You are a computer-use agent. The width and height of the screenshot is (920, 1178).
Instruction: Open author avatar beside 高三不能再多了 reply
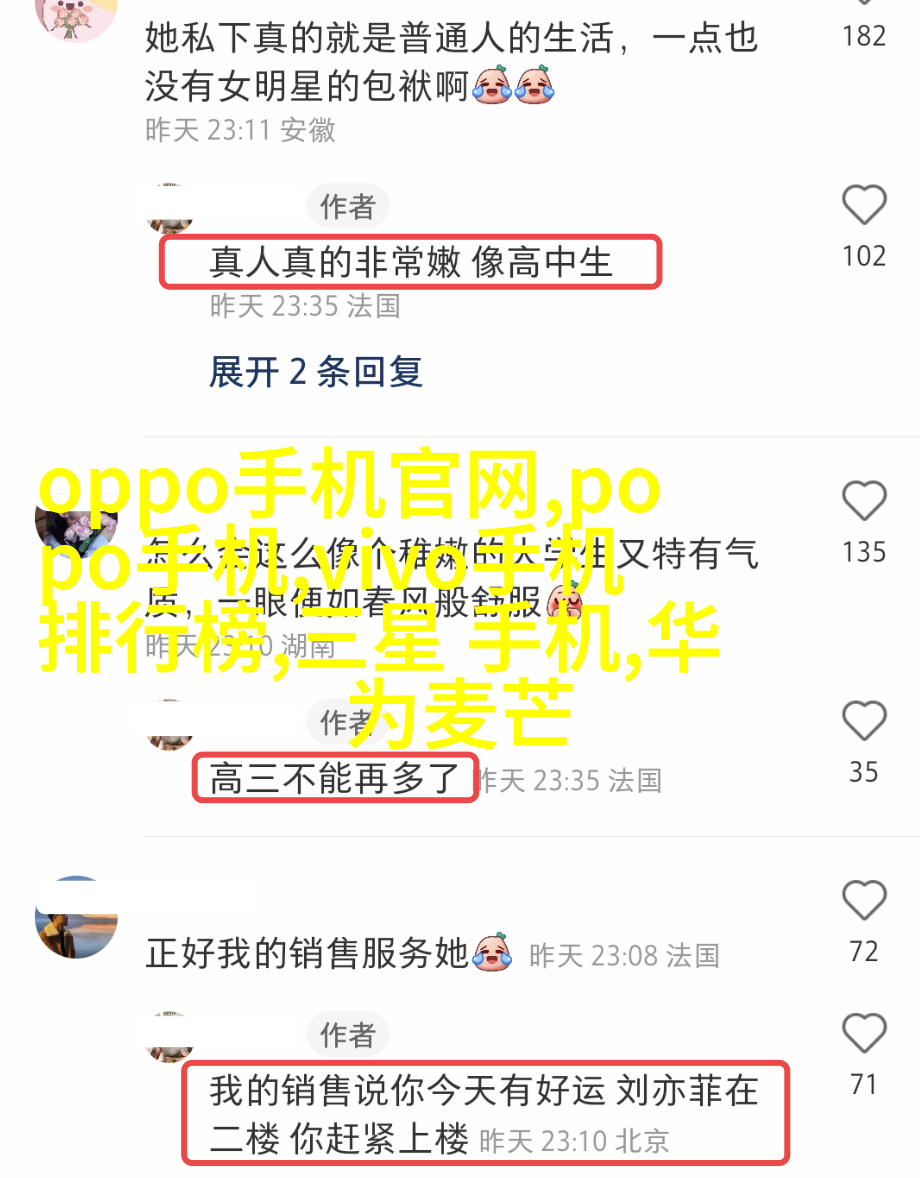(170, 724)
